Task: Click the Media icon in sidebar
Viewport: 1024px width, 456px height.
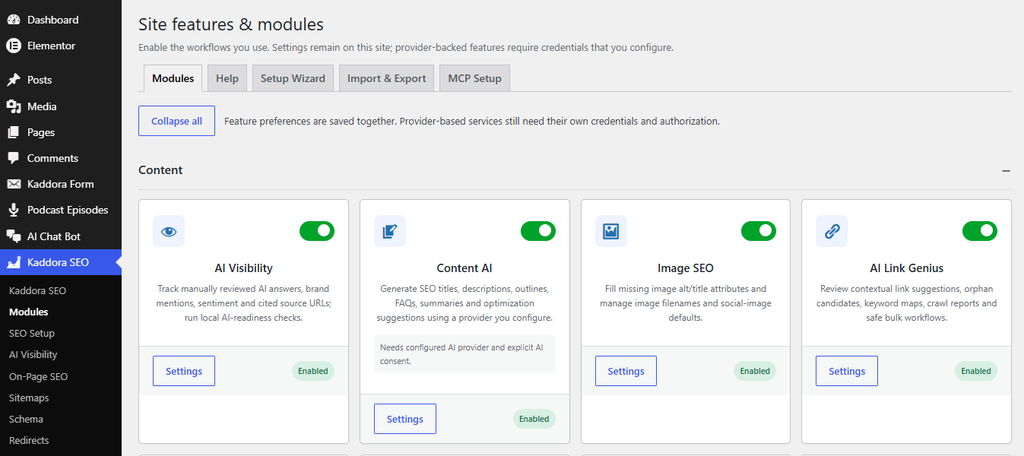Action: [13, 106]
